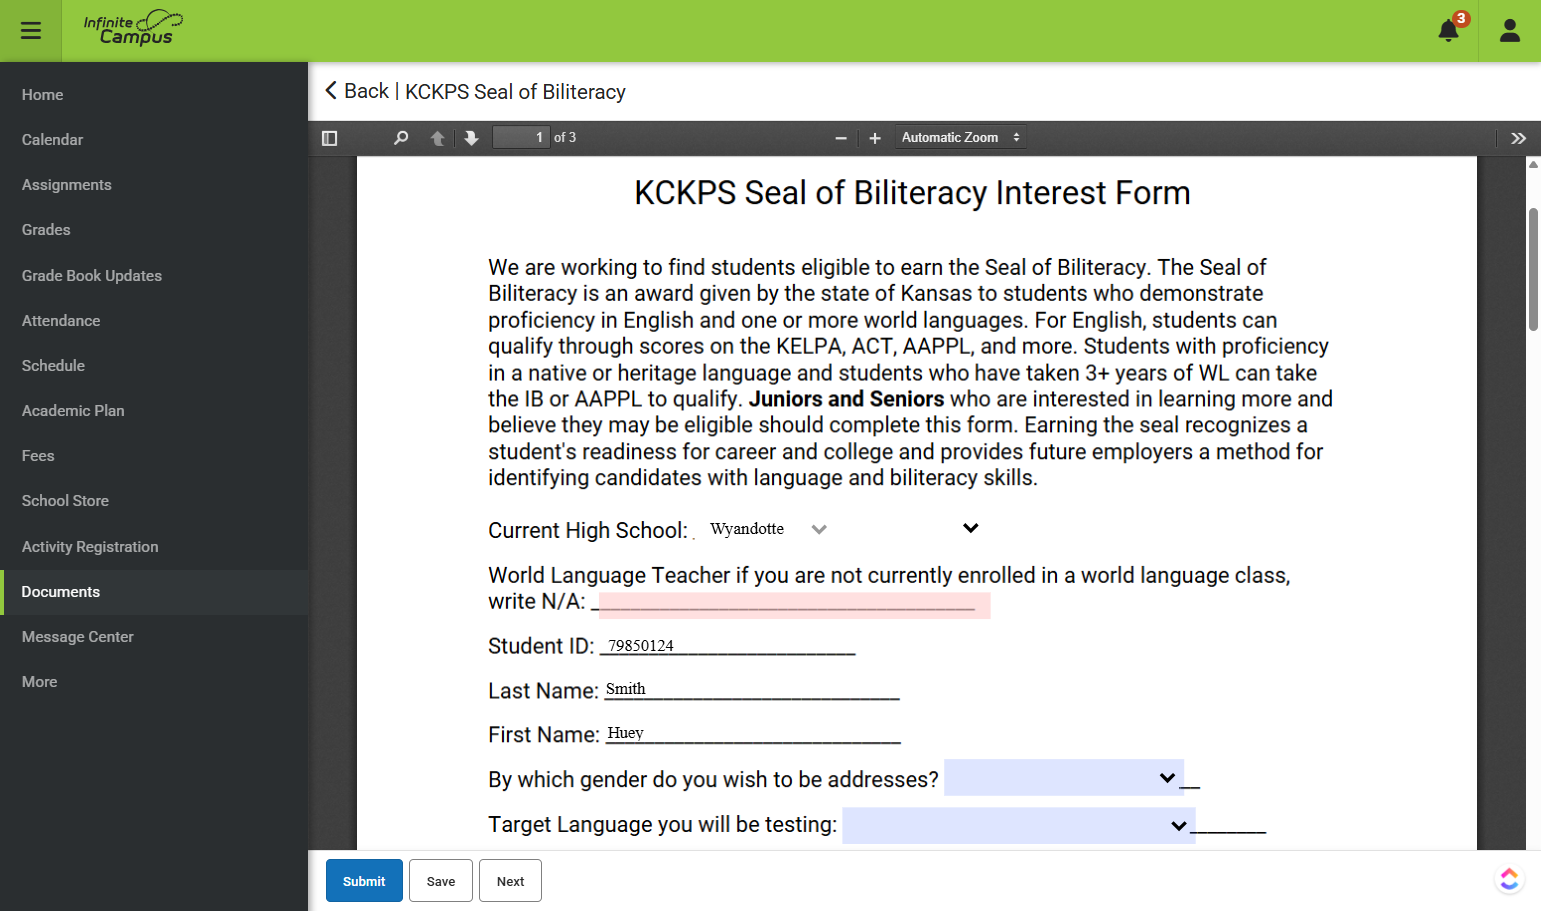Image resolution: width=1541 pixels, height=911 pixels.
Task: Open the user account profile icon
Action: point(1510,31)
